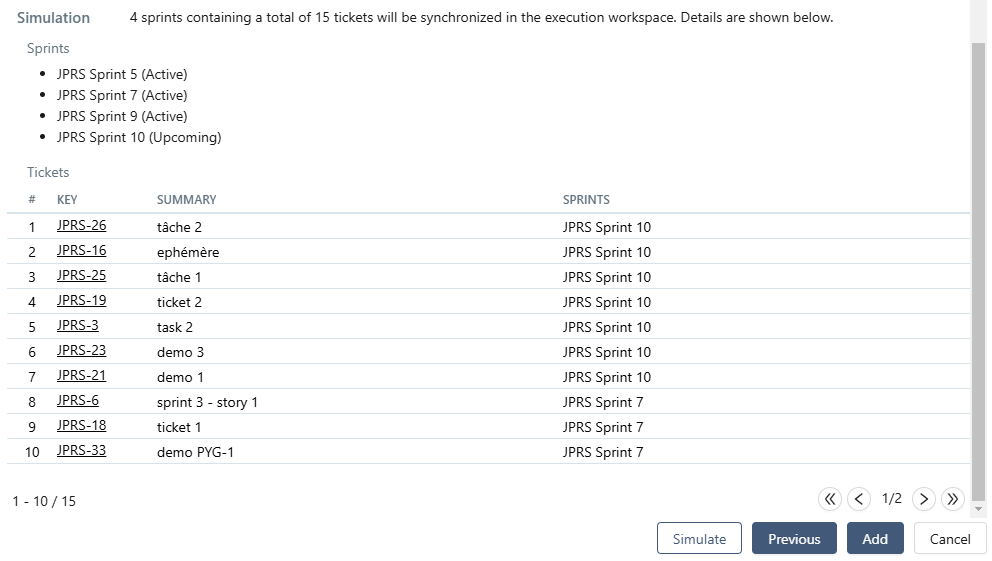This screenshot has width=992, height=561.
Task: Jump to the last page of tickets
Action: [953, 499]
